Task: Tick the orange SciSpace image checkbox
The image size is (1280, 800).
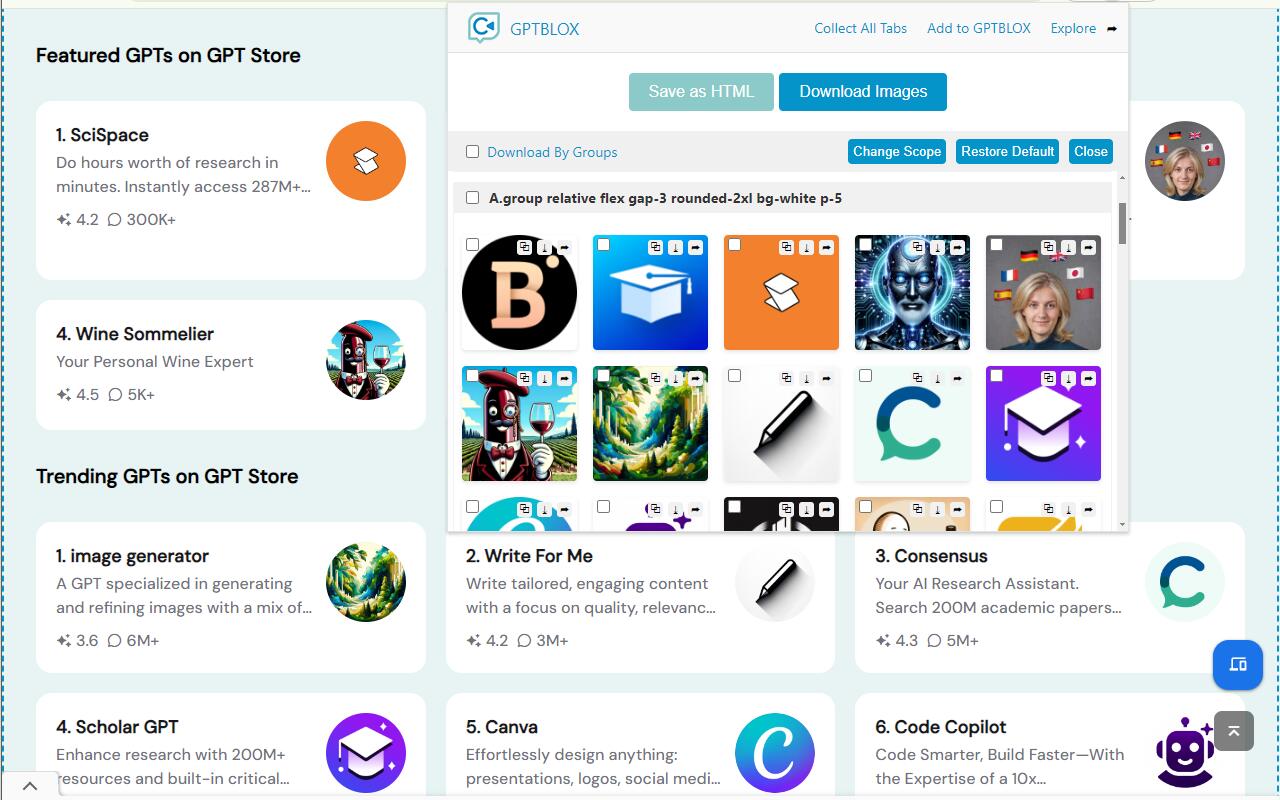Action: tap(735, 244)
